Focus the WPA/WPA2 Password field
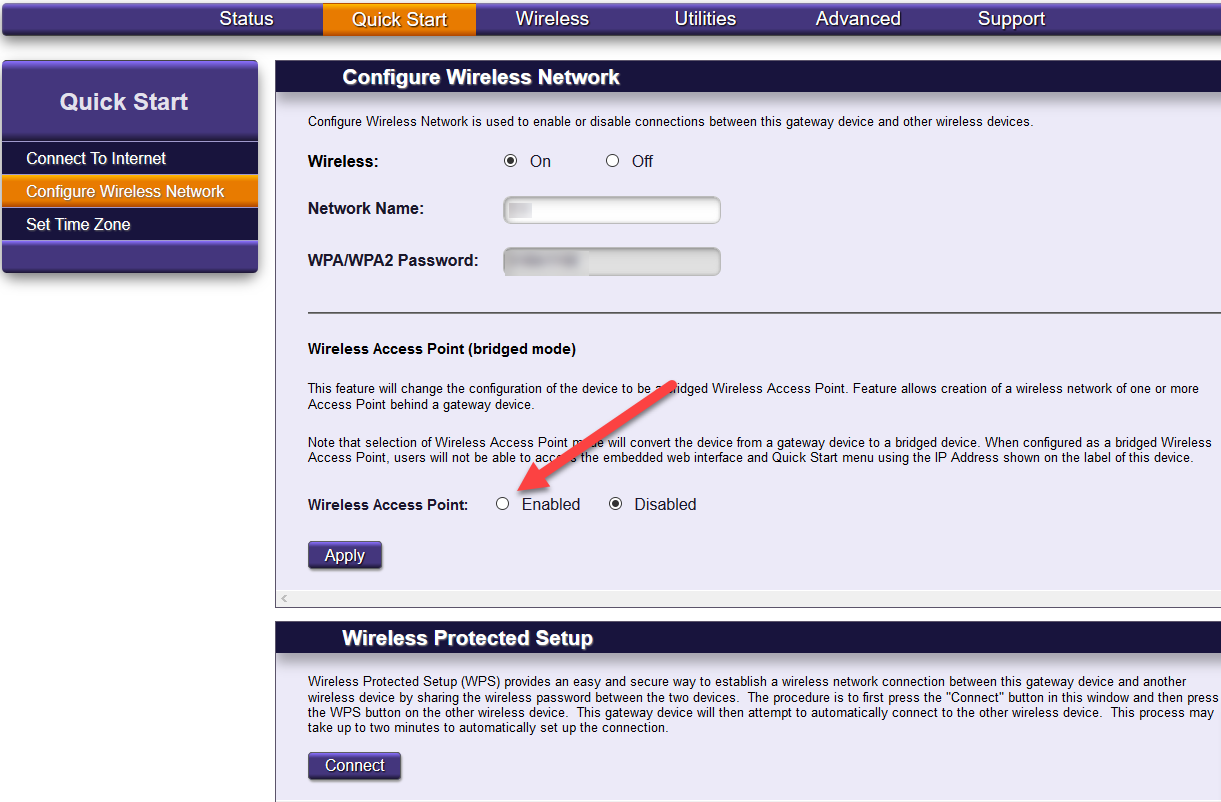 (612, 261)
